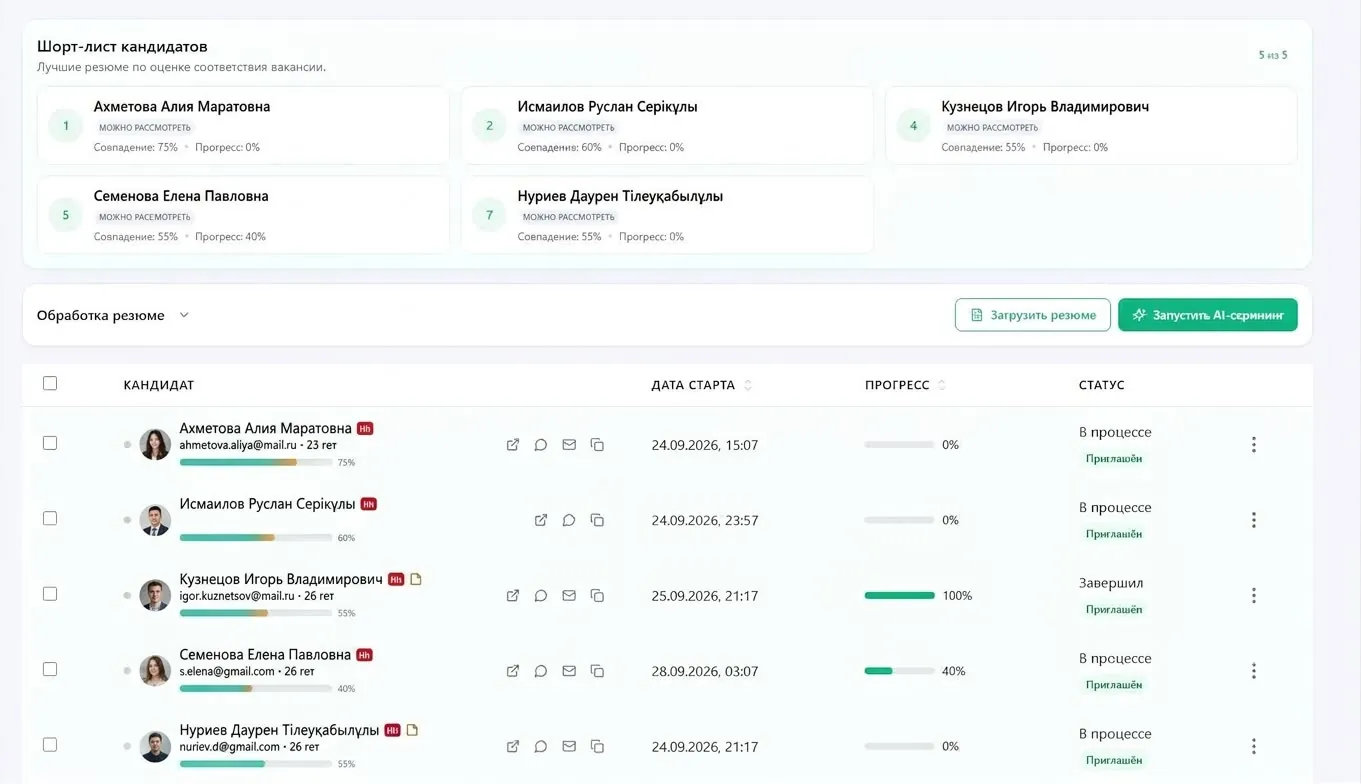Open shortlist card Ахметова Алия Маратовна
The width and height of the screenshot is (1361, 784).
(x=243, y=125)
